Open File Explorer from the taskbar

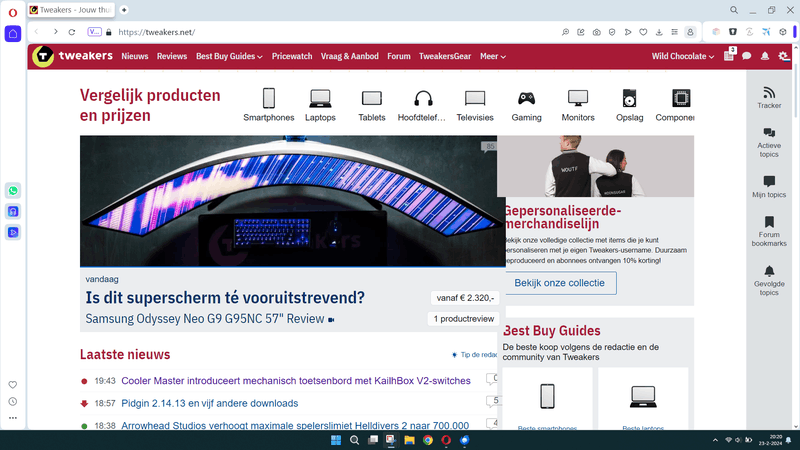tap(409, 440)
